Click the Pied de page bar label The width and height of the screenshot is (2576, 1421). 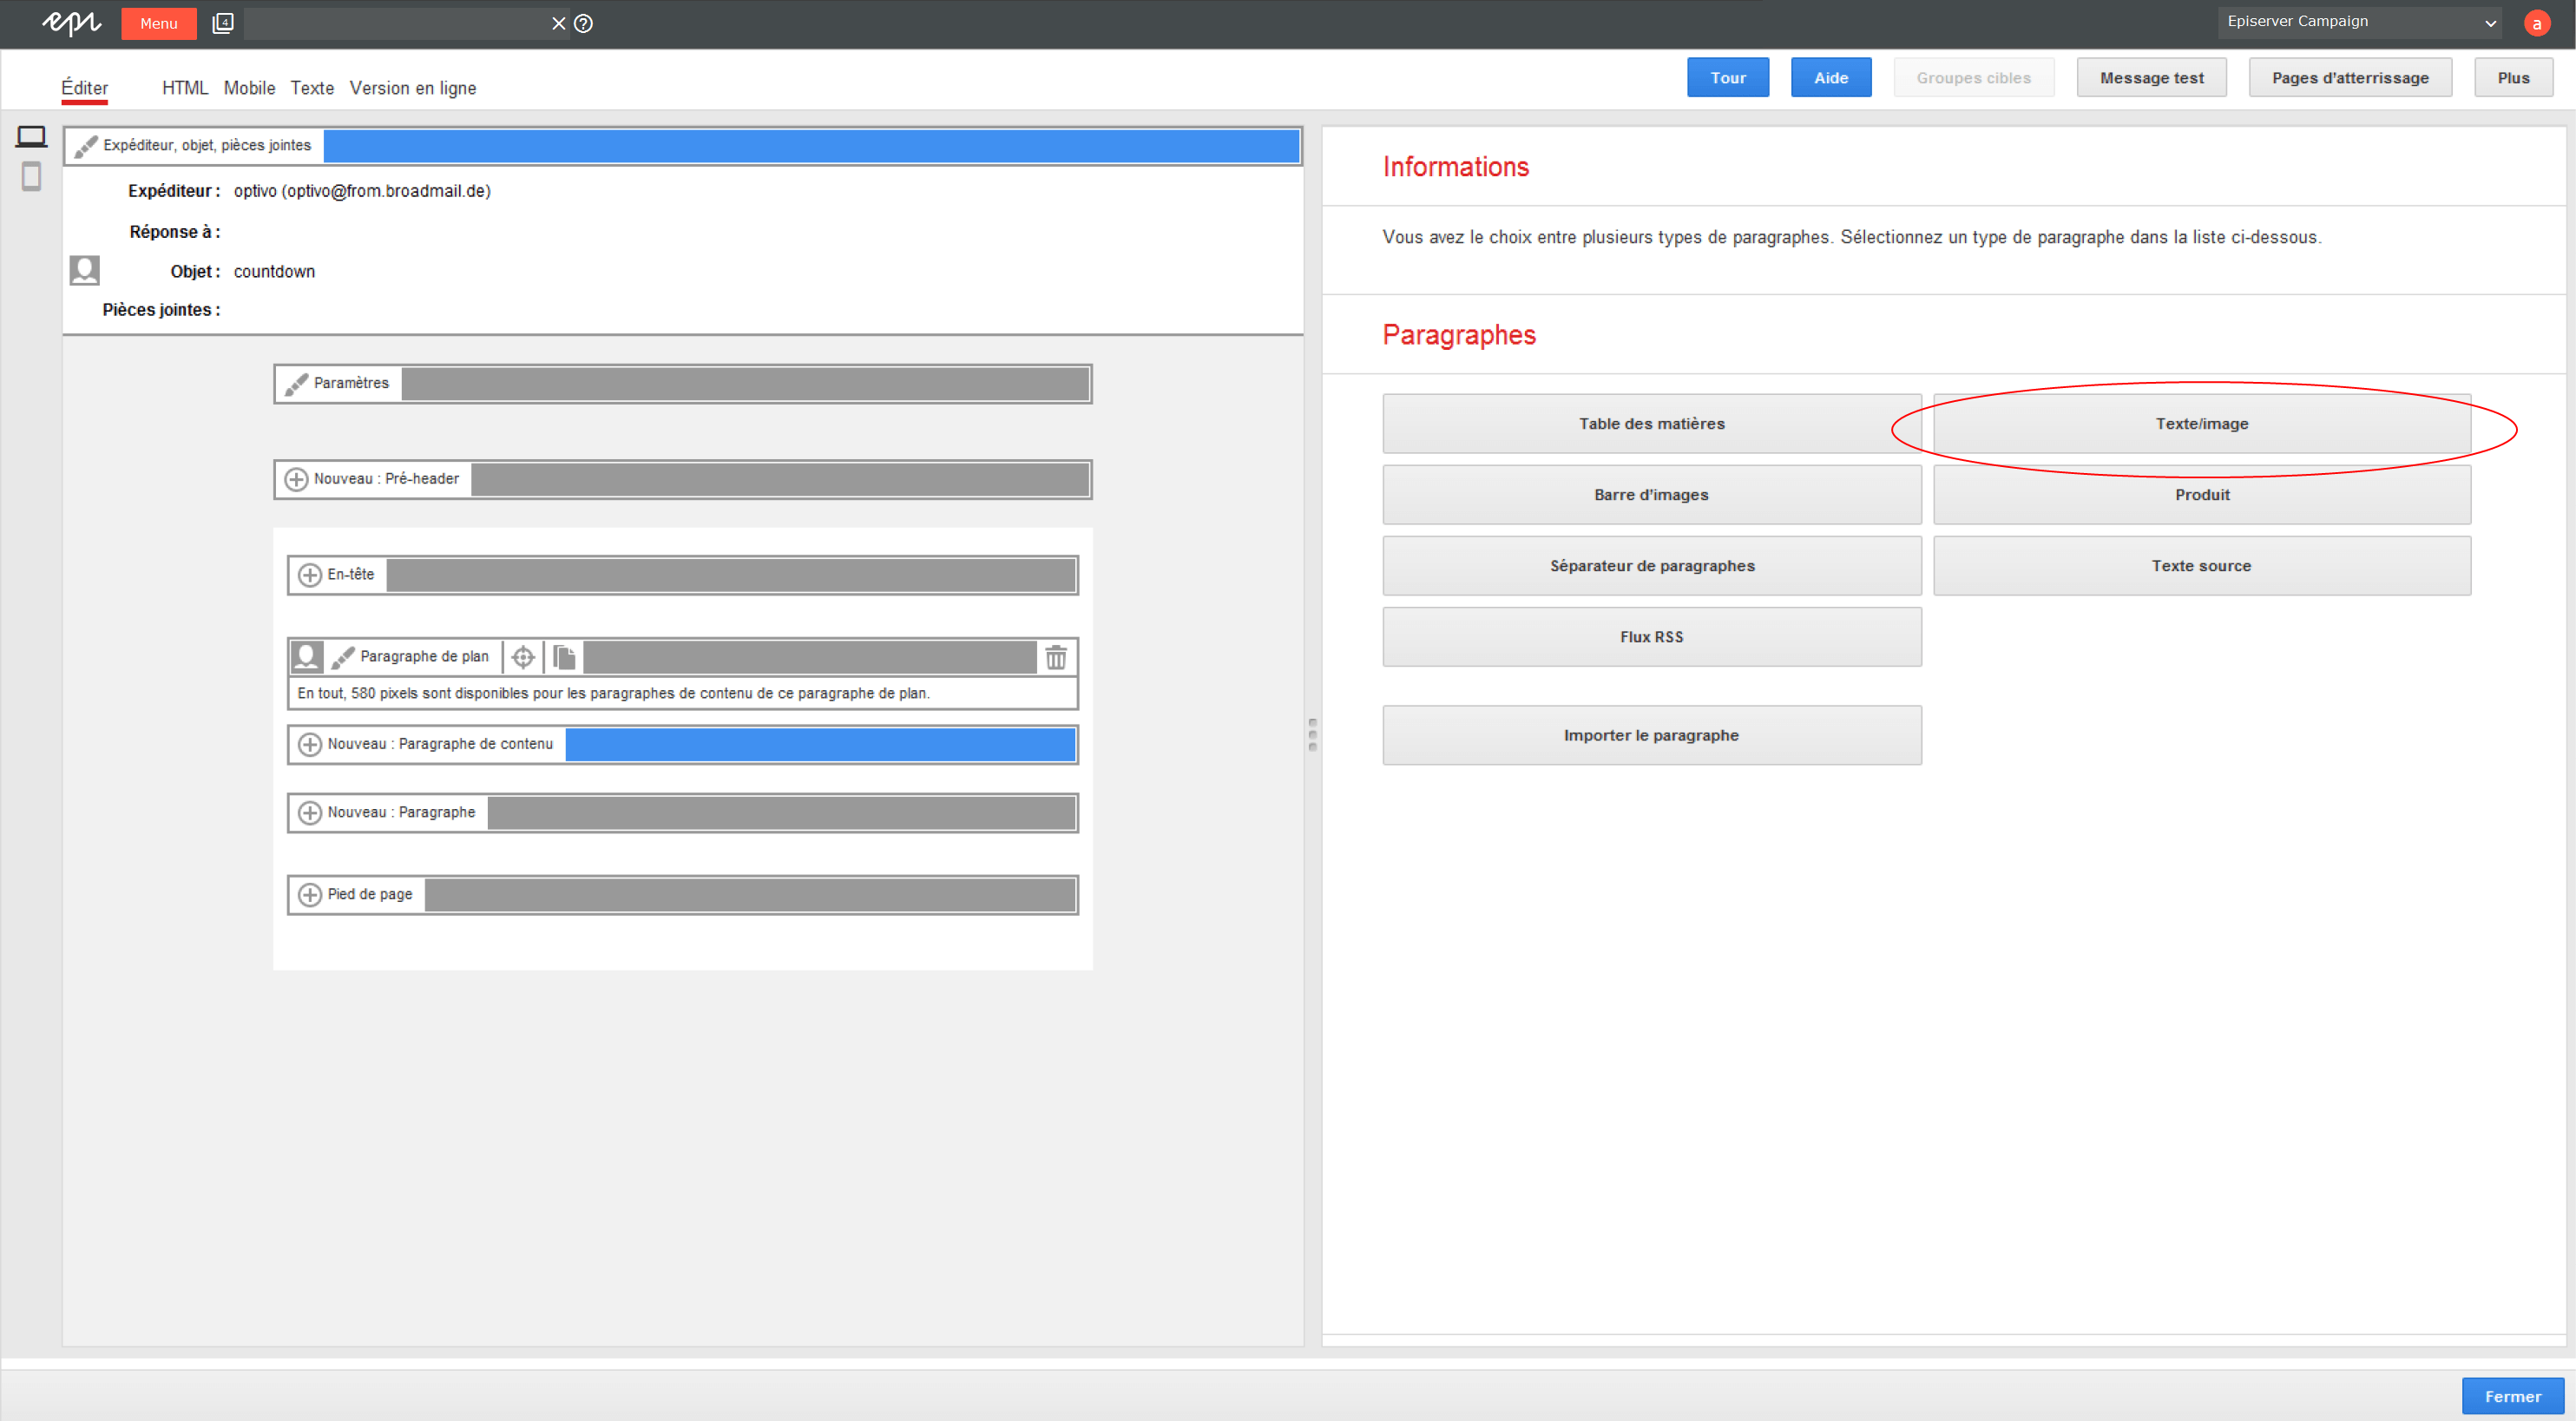coord(369,895)
